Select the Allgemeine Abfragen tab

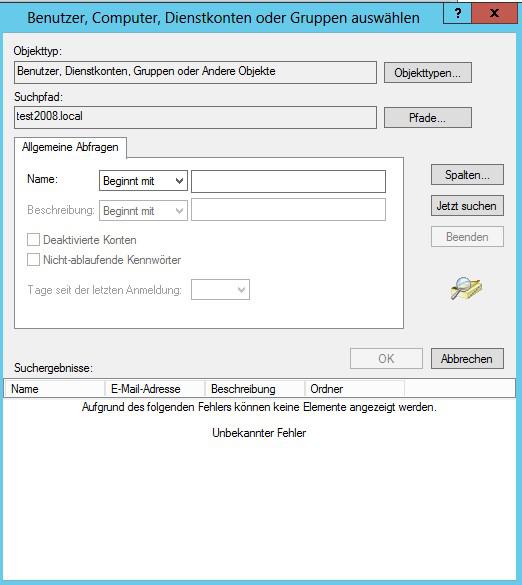point(70,147)
